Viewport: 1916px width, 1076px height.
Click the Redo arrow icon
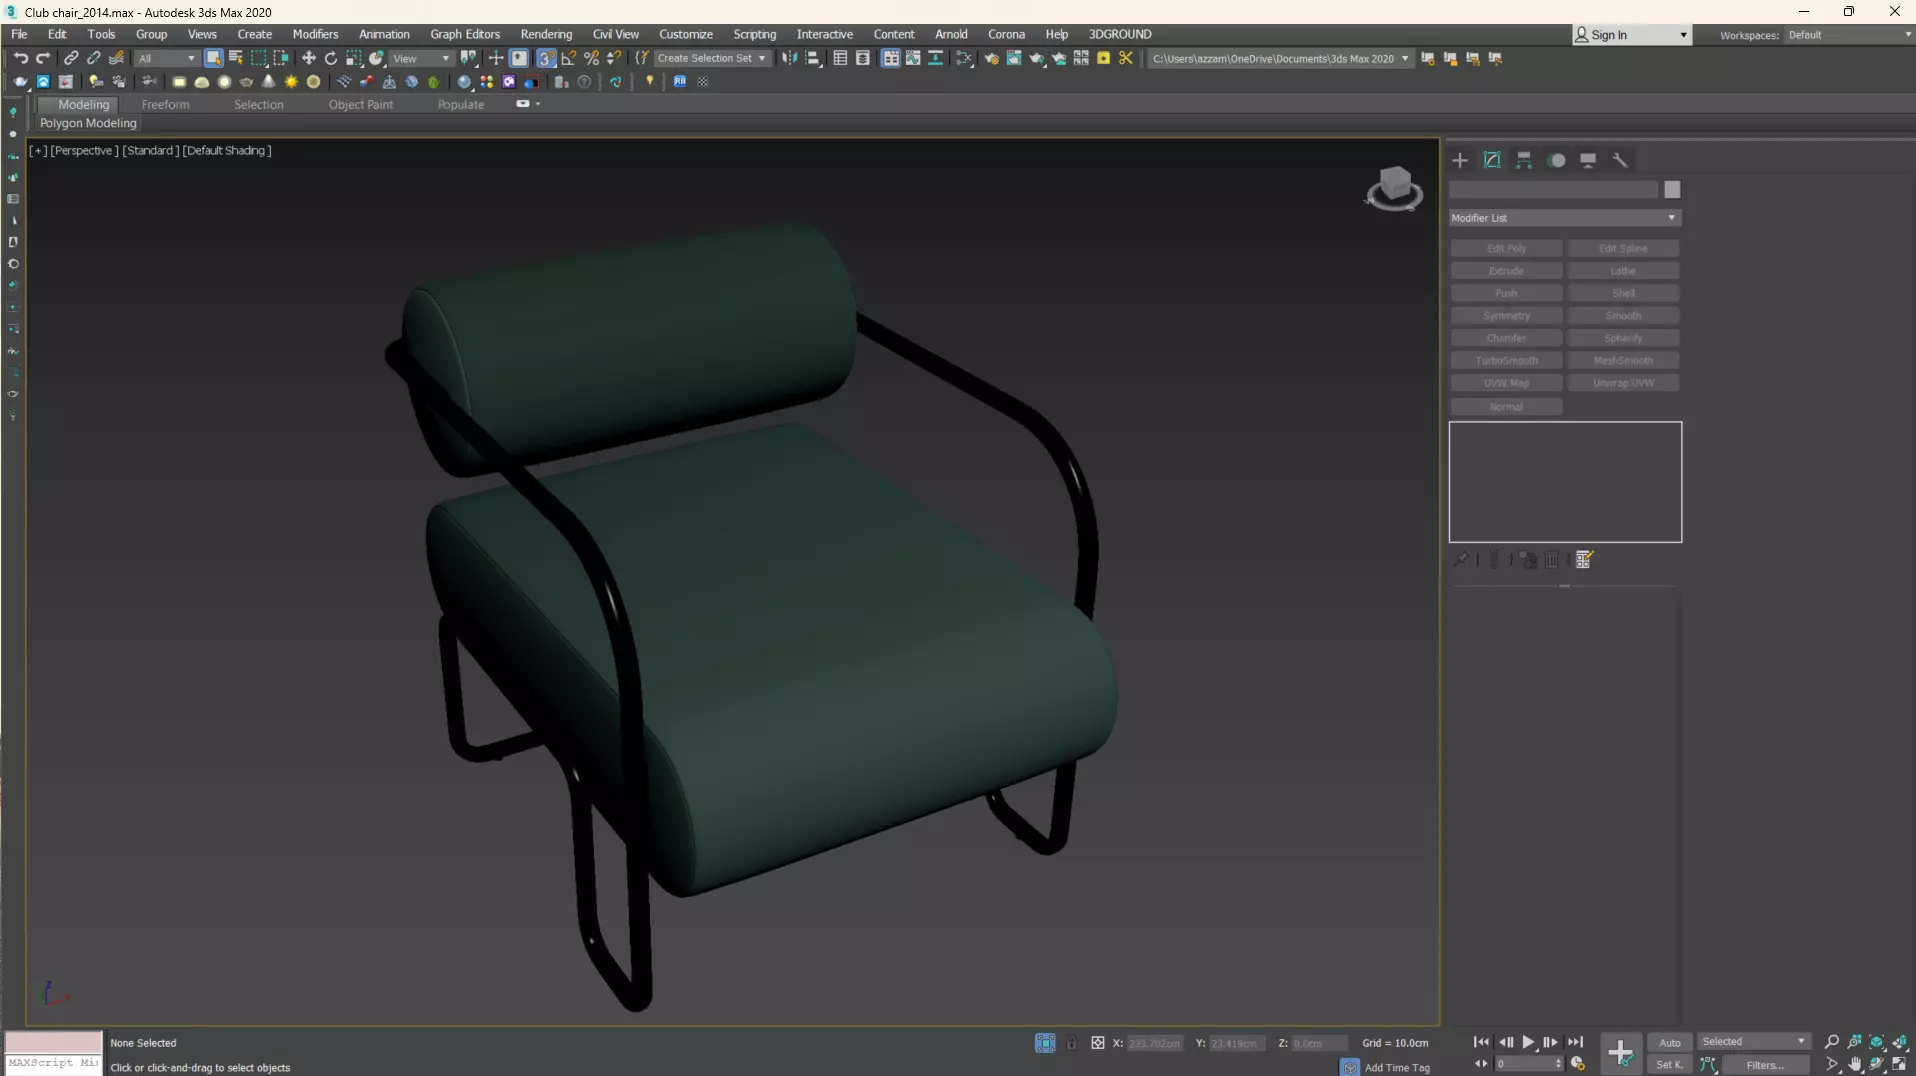(43, 58)
